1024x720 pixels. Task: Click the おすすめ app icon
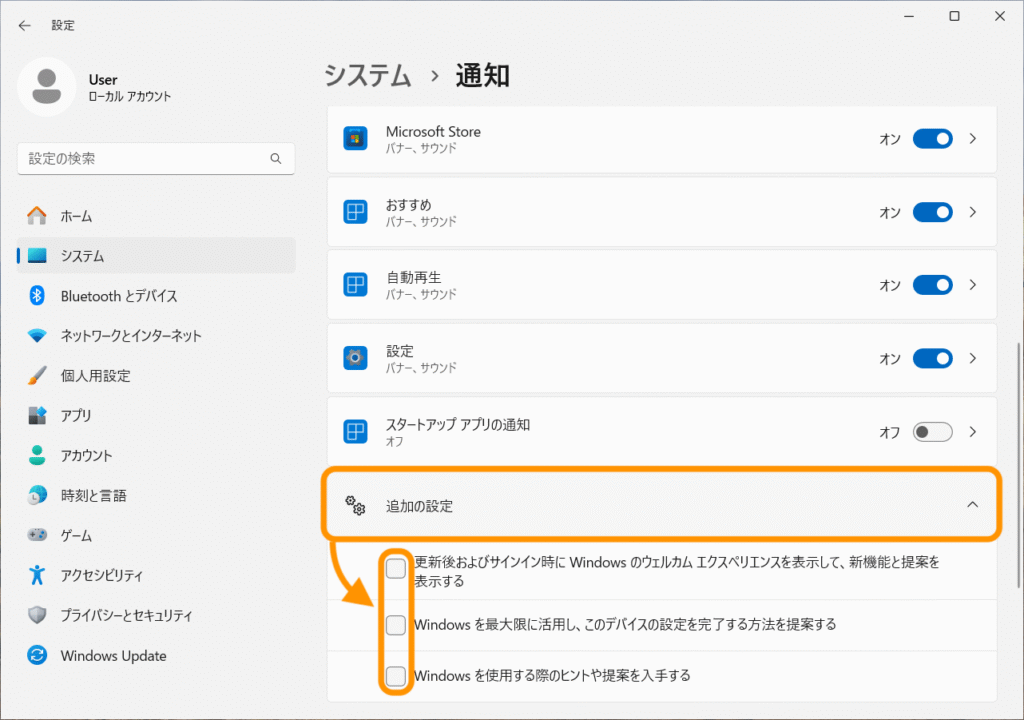(x=355, y=212)
